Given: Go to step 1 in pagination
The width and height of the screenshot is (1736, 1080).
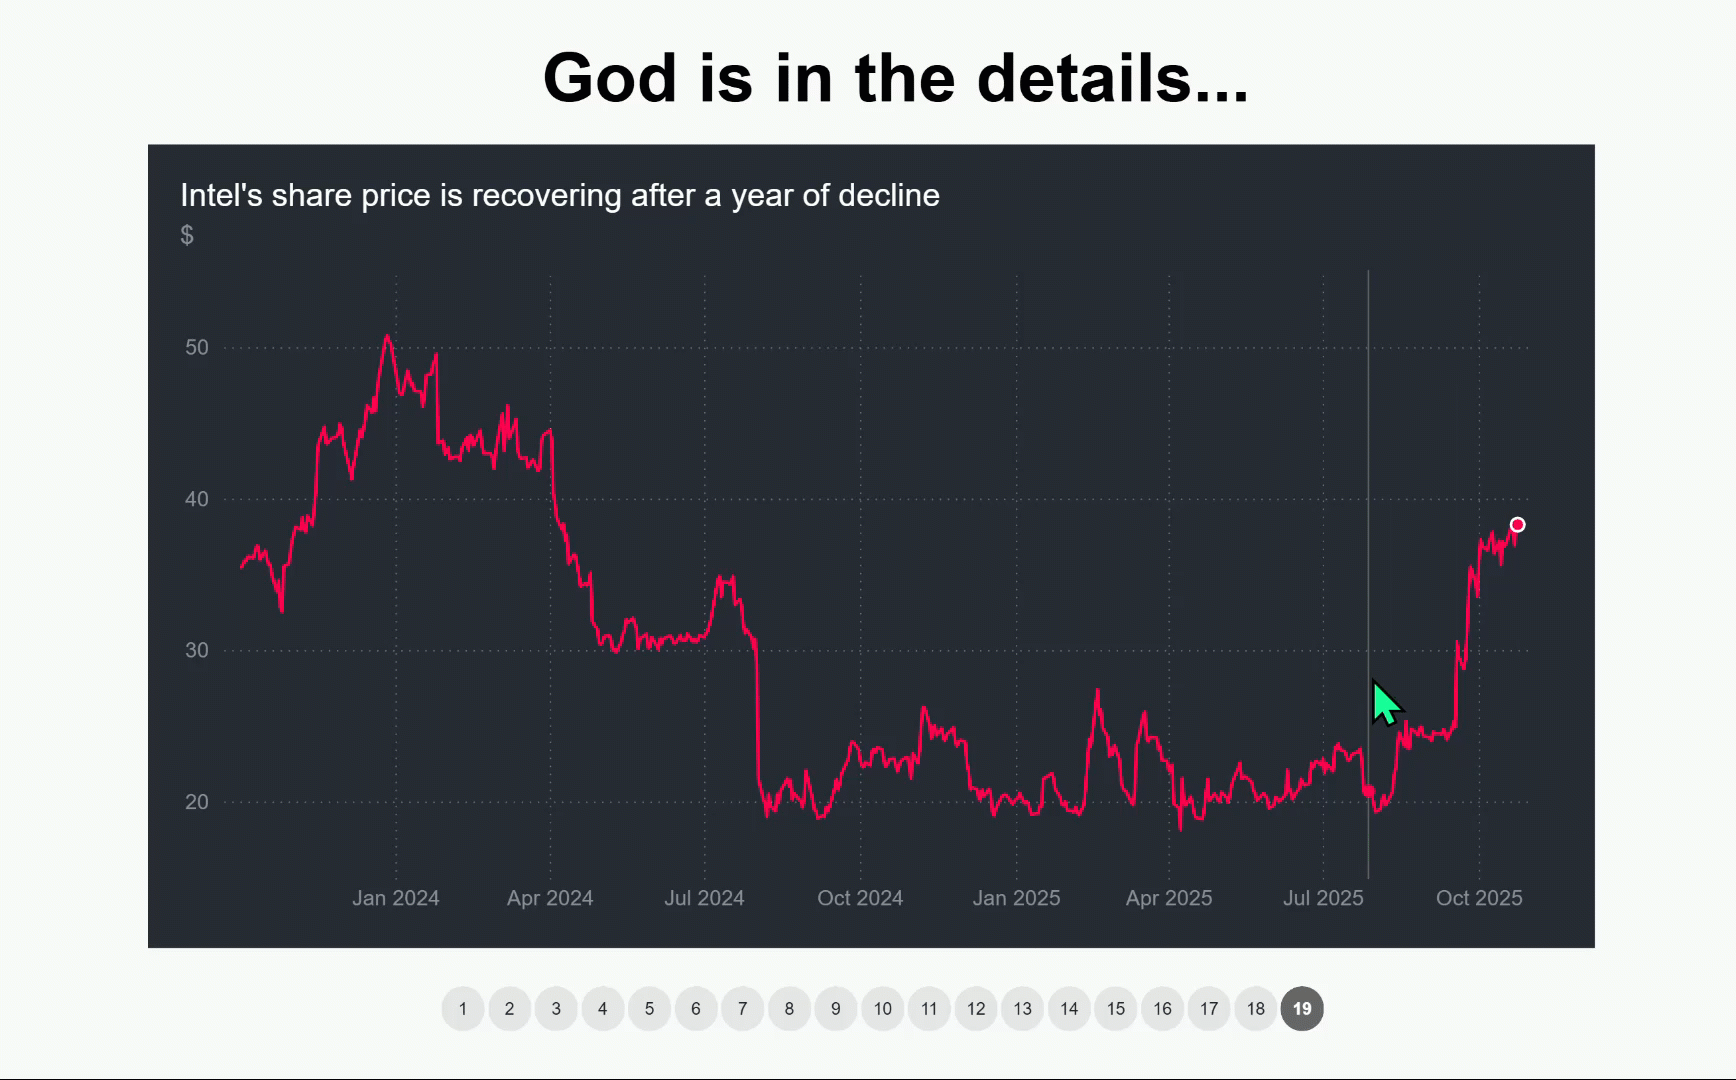Looking at the screenshot, I should tap(463, 1008).
